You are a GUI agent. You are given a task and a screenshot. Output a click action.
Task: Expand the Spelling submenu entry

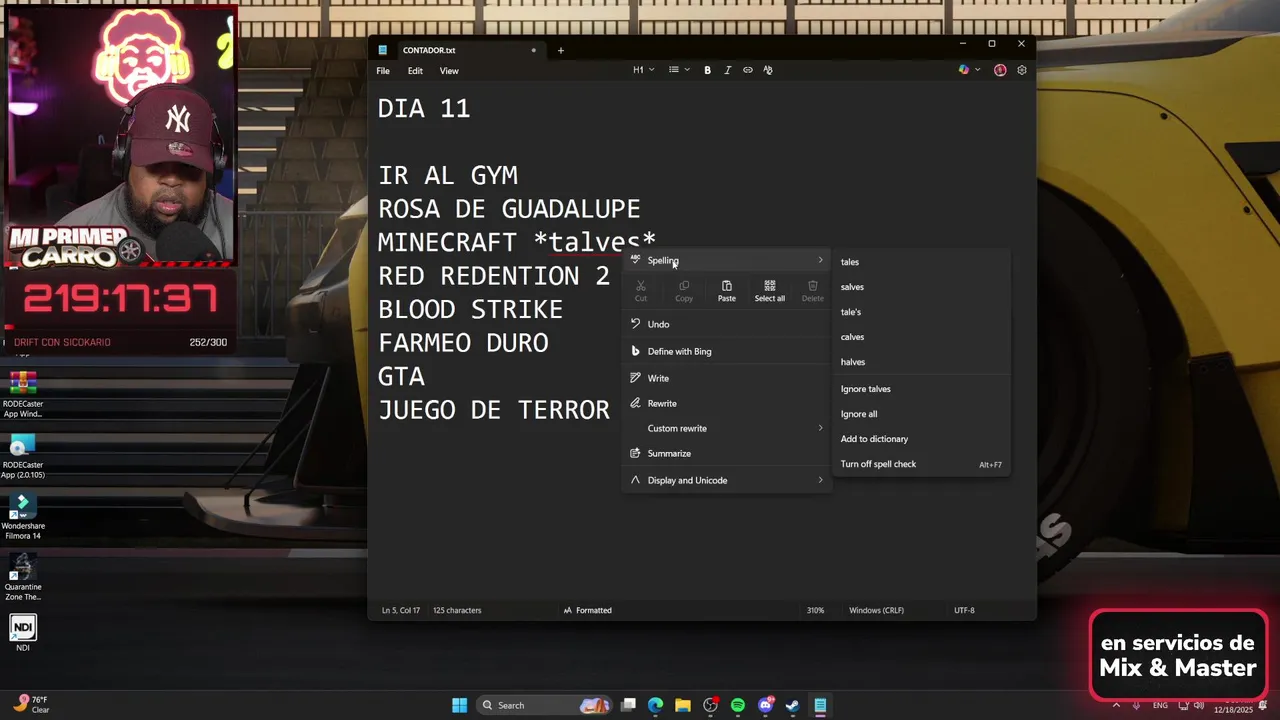click(727, 261)
